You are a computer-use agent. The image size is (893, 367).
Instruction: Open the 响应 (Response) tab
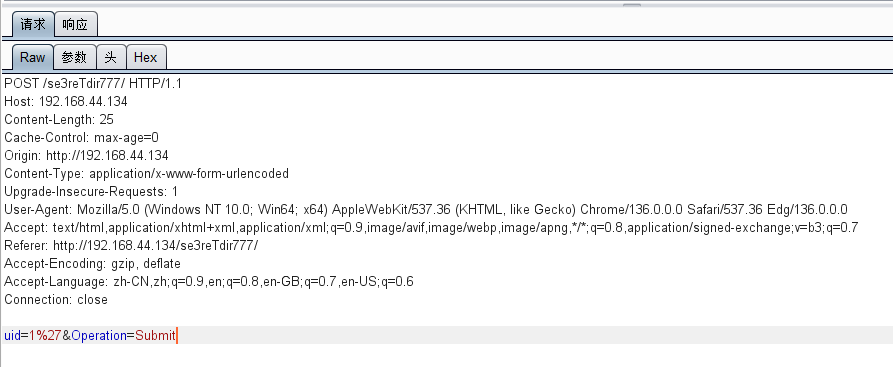pos(75,25)
